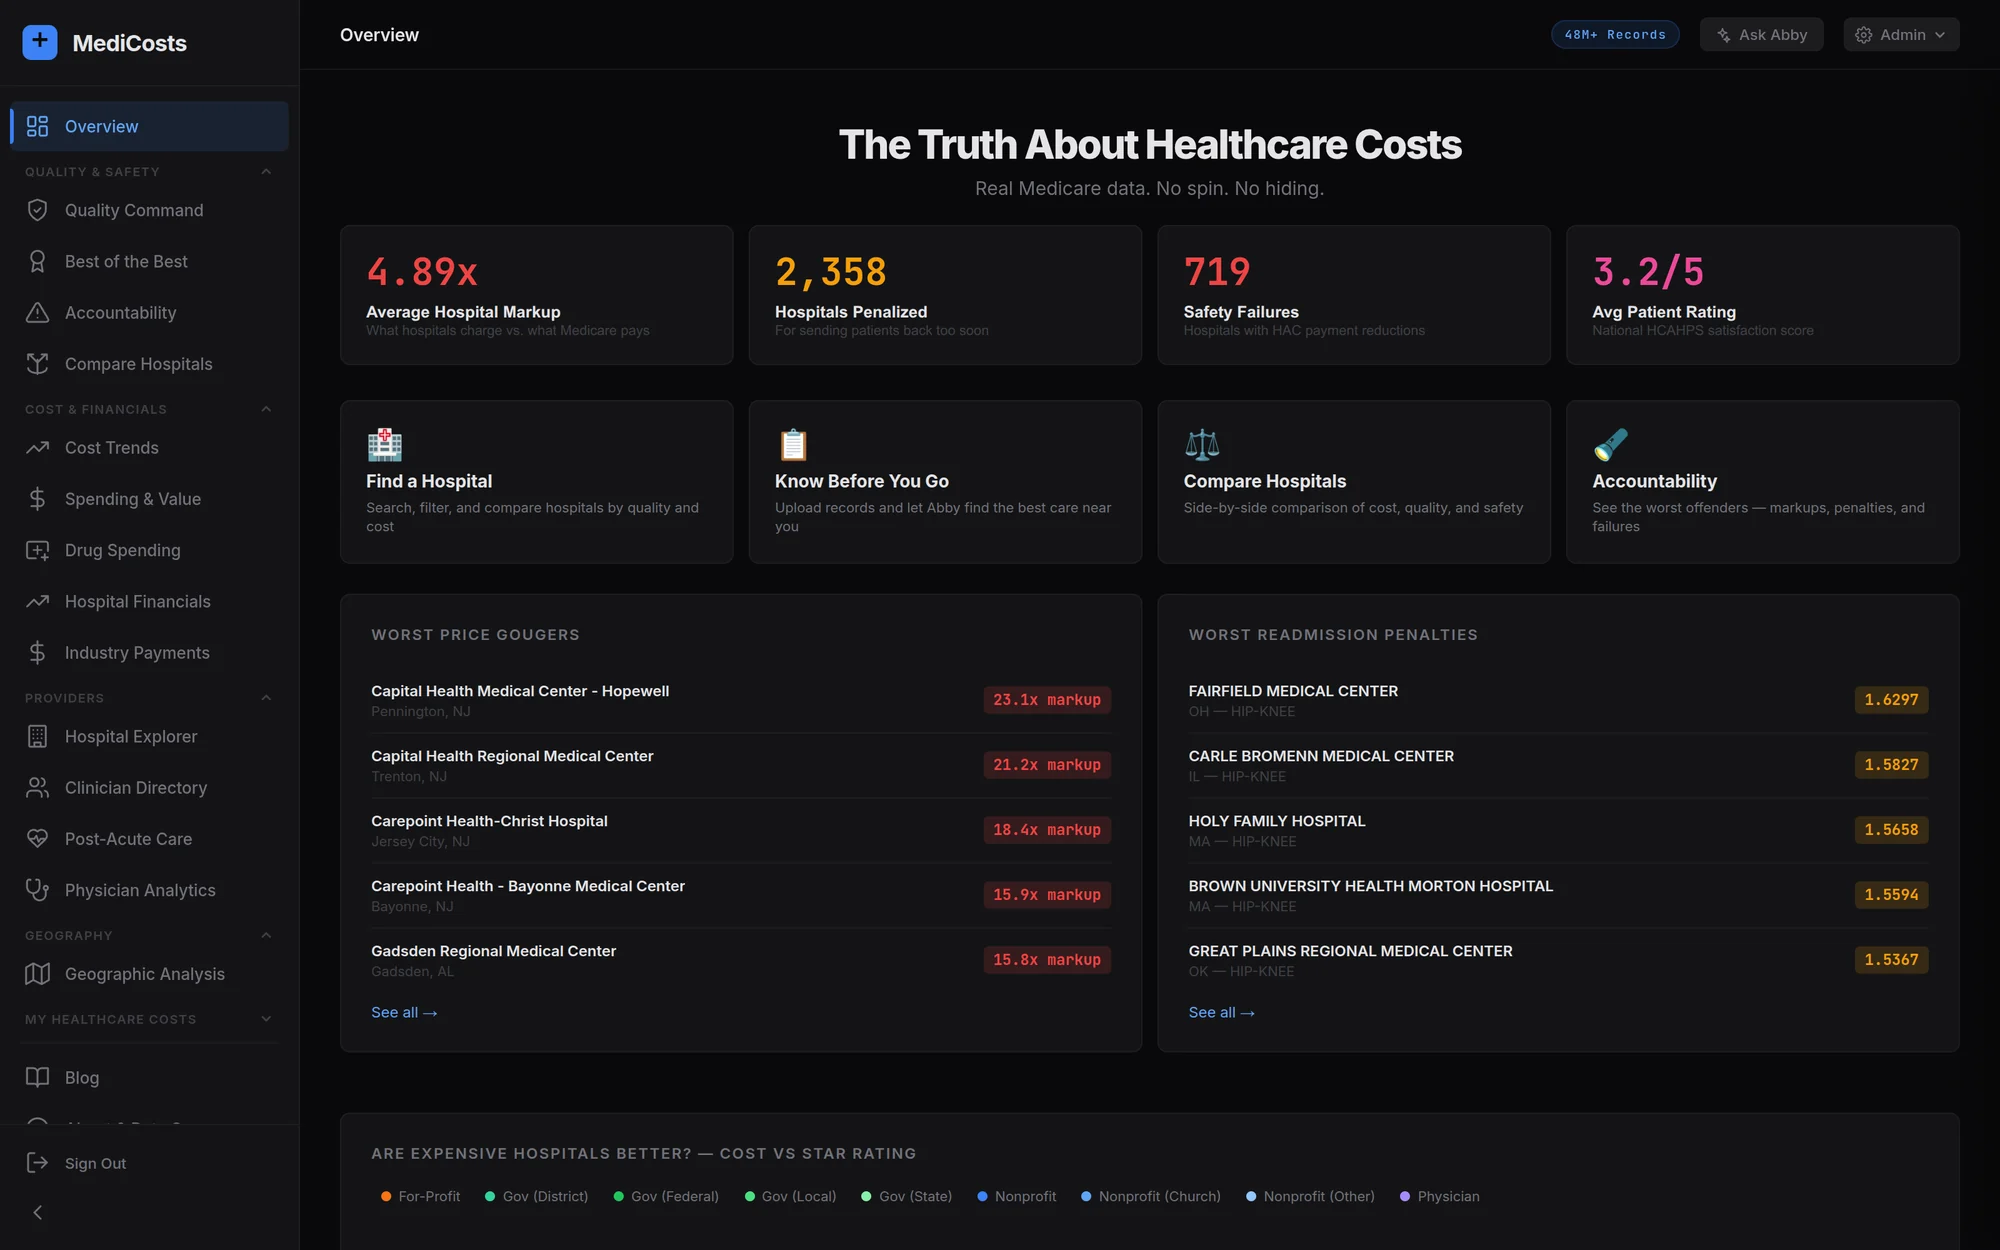The width and height of the screenshot is (2000, 1250).
Task: Click Gadsden Regional Medical Center row
Action: [740, 960]
